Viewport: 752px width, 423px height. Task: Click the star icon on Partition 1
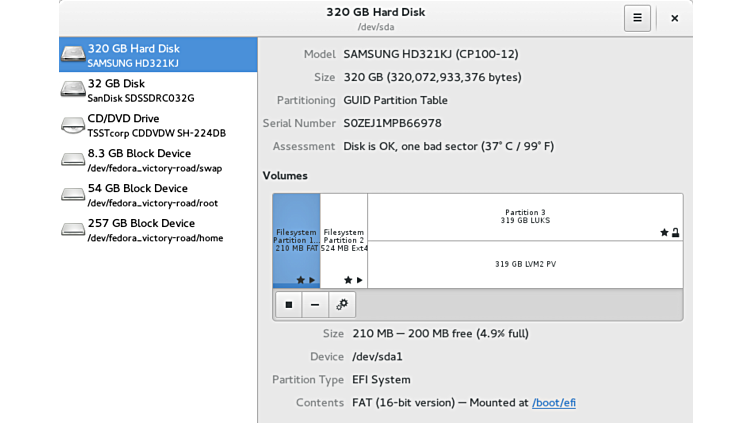[300, 280]
